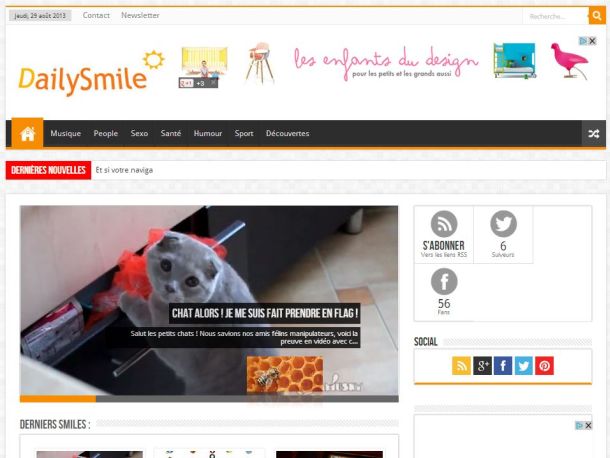Go to the Découvertes section
The height and width of the screenshot is (458, 610).
click(287, 134)
